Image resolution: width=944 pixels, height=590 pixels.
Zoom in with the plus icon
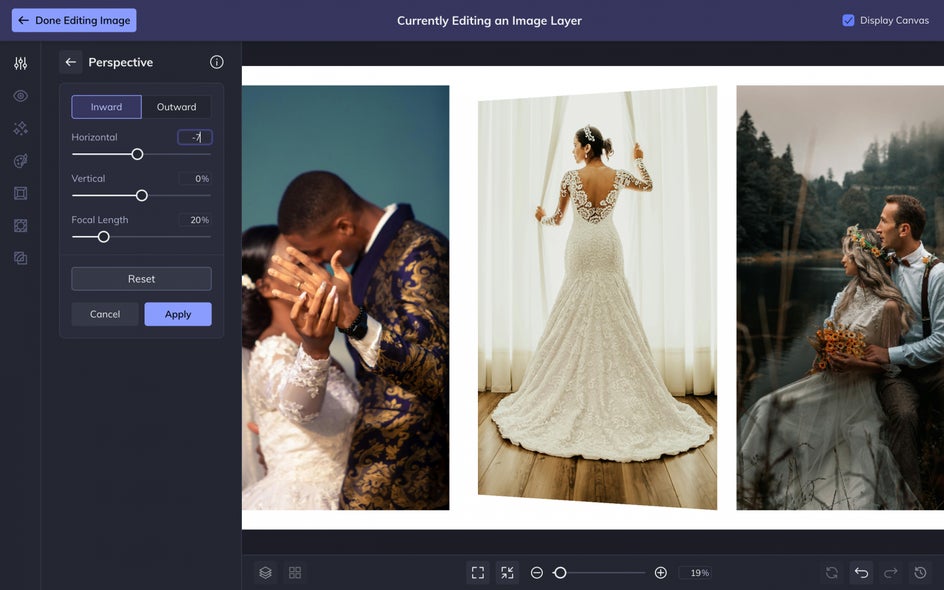(660, 573)
